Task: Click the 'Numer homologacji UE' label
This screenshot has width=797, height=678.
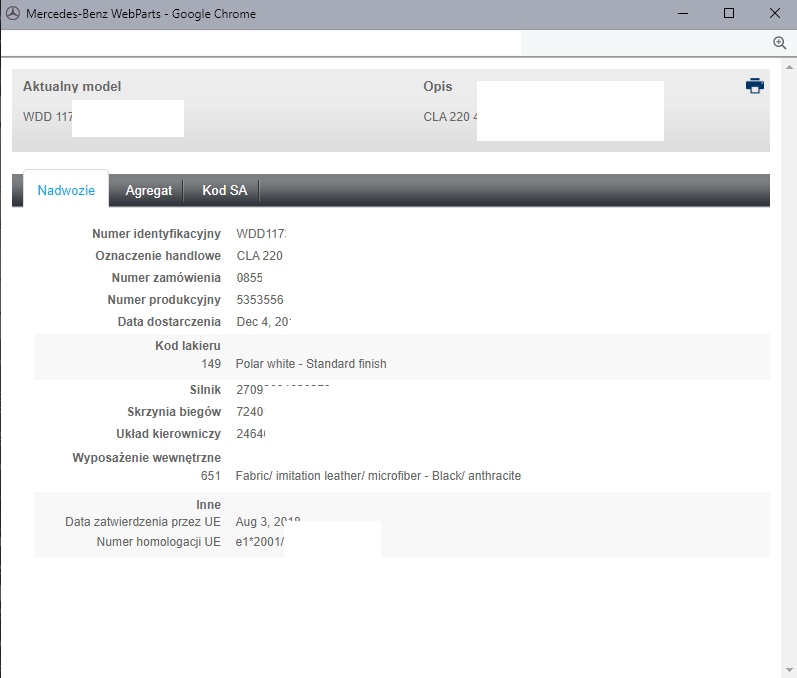Action: tap(159, 542)
